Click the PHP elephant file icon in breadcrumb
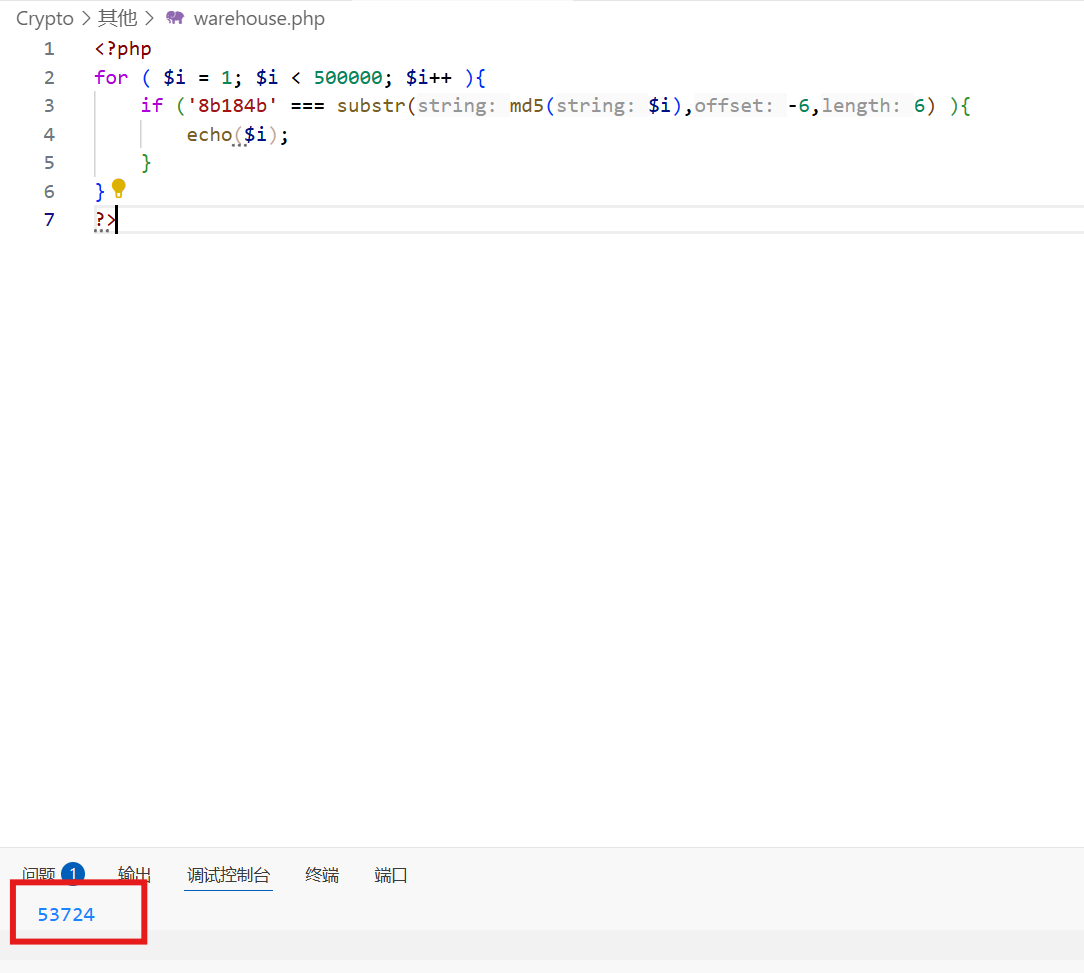The image size is (1084, 973). coord(175,18)
